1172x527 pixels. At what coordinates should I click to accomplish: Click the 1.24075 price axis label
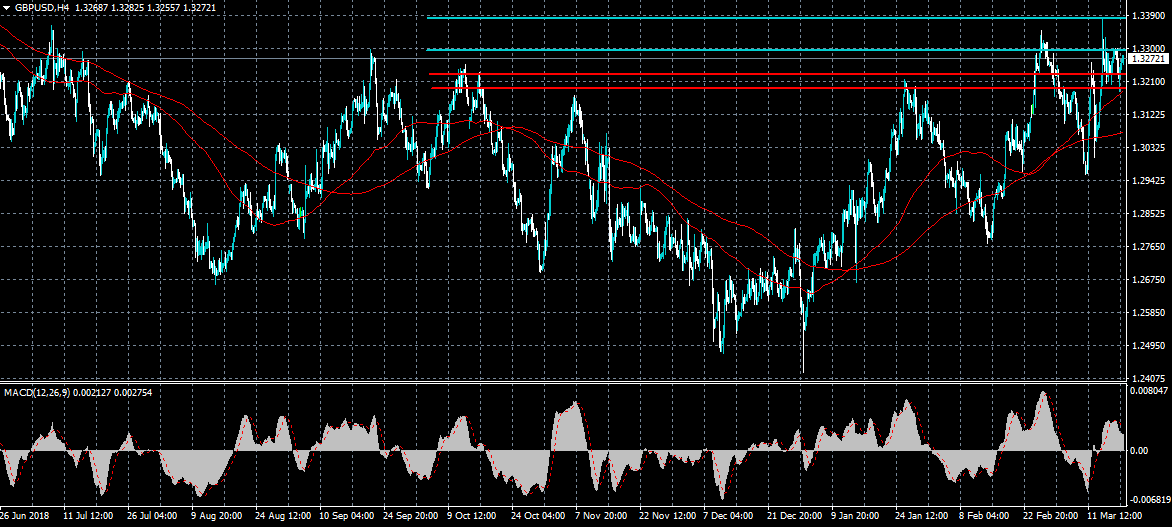pos(1148,379)
